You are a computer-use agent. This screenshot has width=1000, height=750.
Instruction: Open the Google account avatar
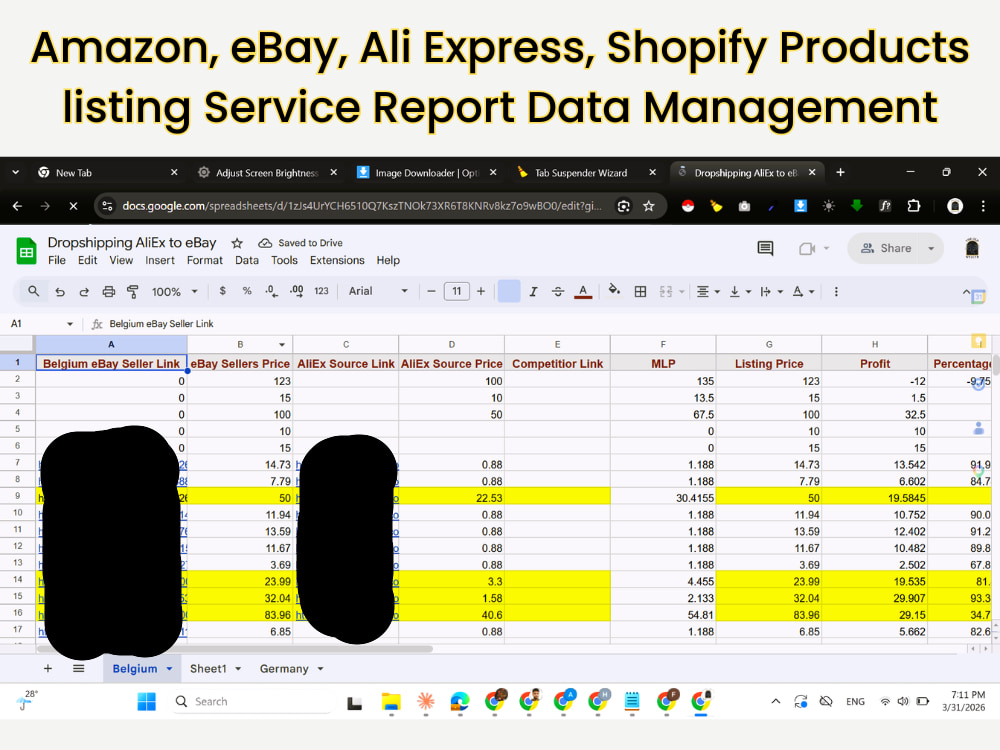[x=972, y=248]
